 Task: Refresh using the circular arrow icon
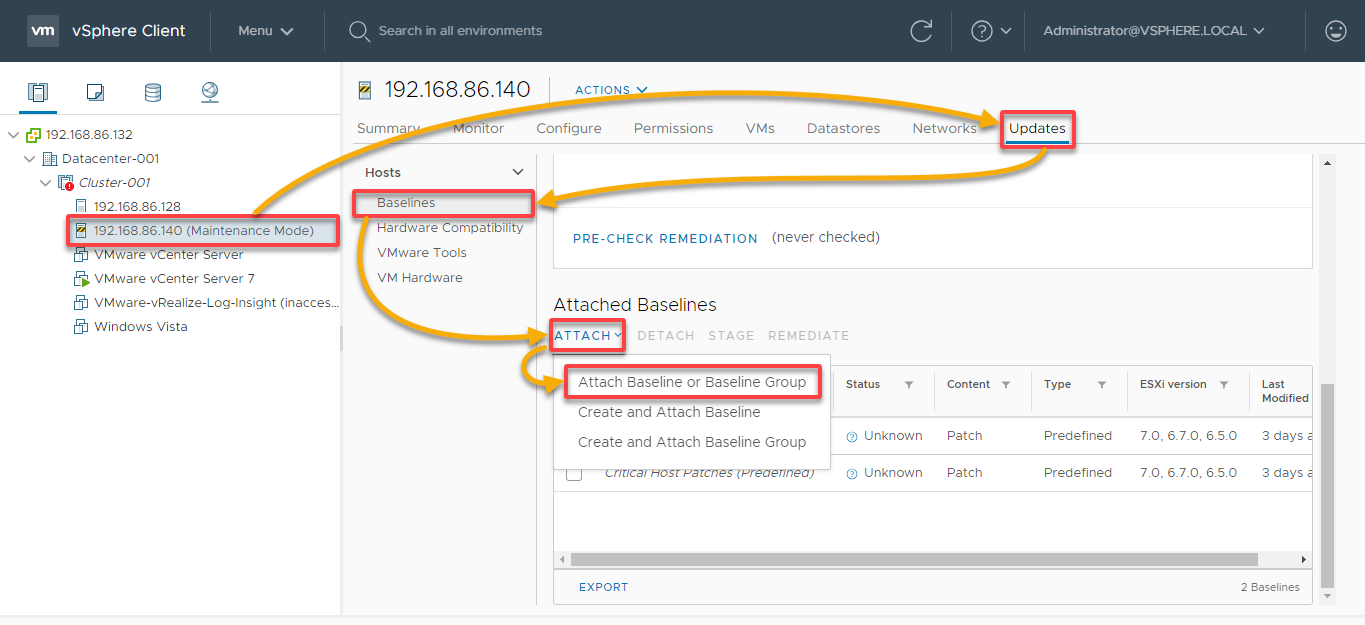click(x=921, y=31)
